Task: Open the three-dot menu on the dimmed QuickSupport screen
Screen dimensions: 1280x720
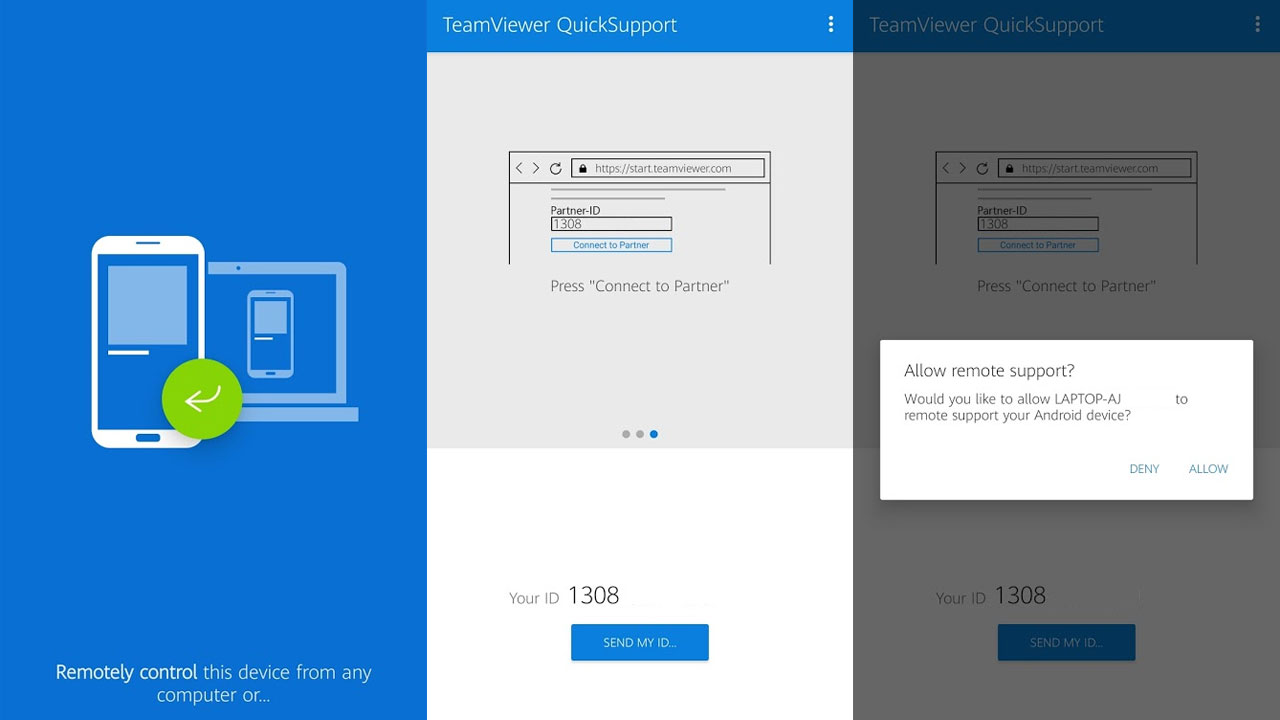Action: click(x=1257, y=24)
